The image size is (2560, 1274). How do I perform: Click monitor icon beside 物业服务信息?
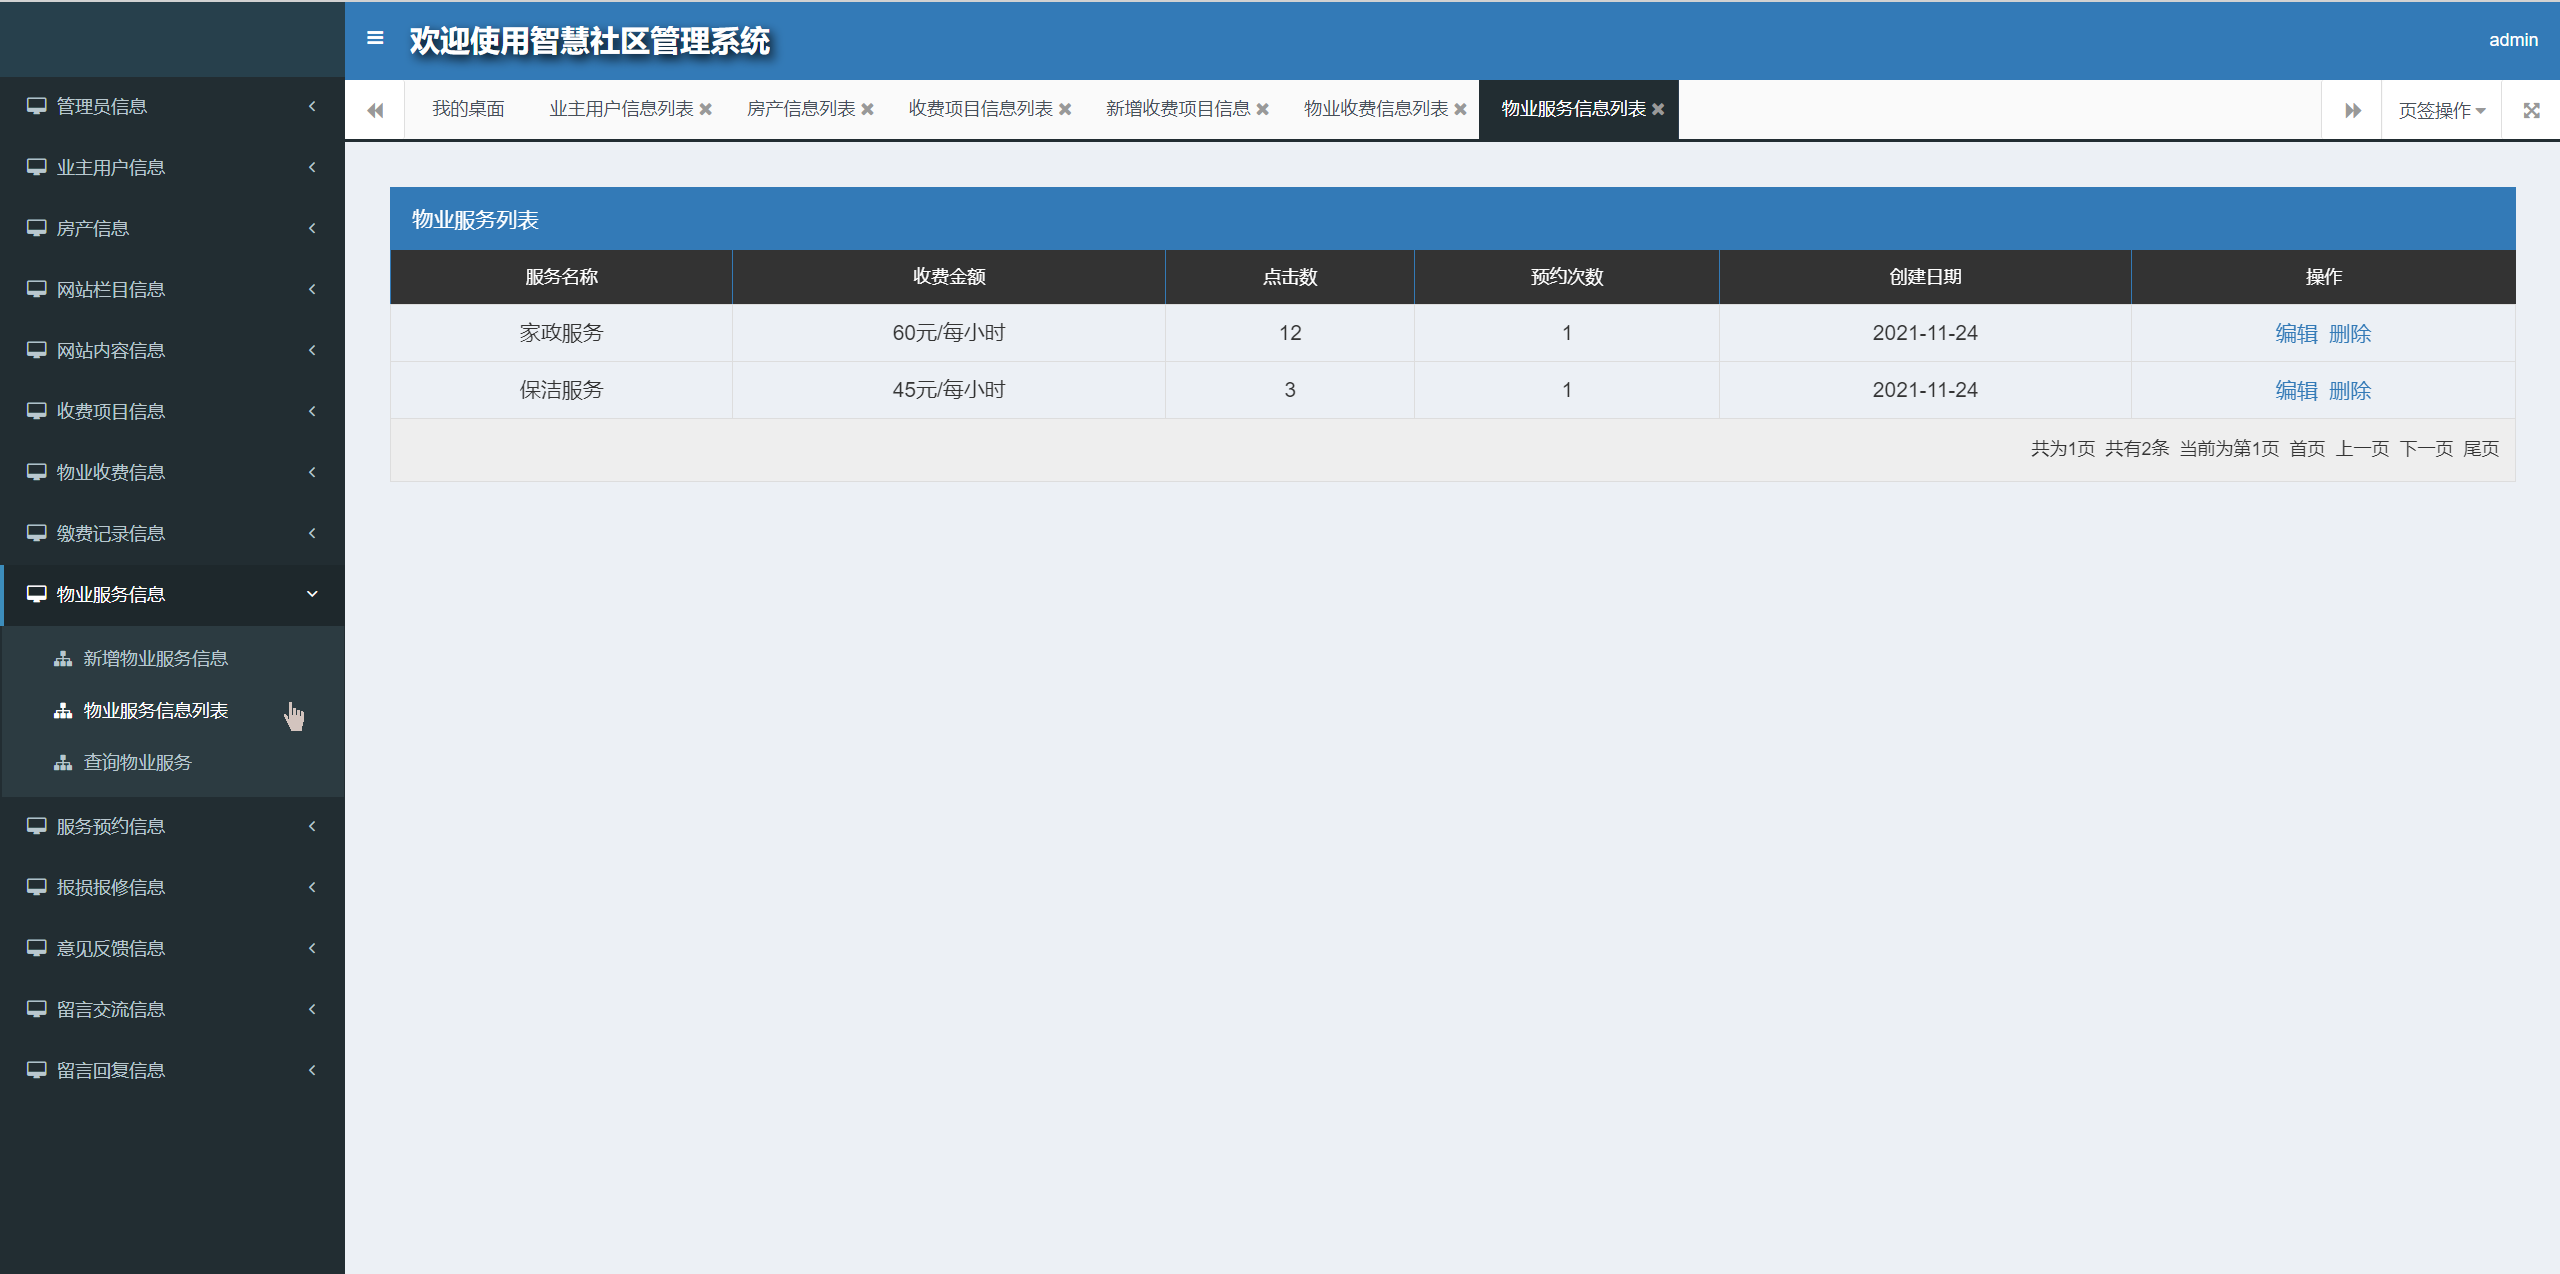[x=37, y=594]
